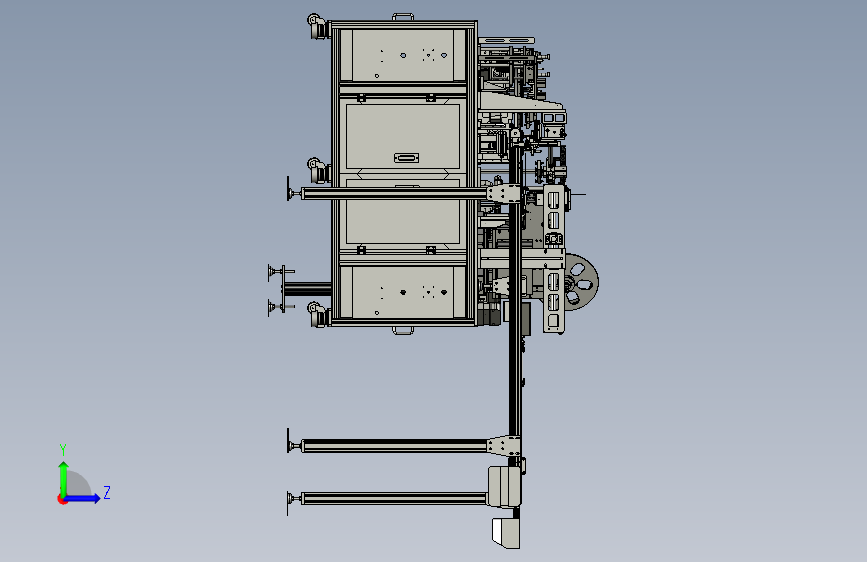867x562 pixels.
Task: Click the Y label on the coordinate triad
Action: click(x=63, y=449)
